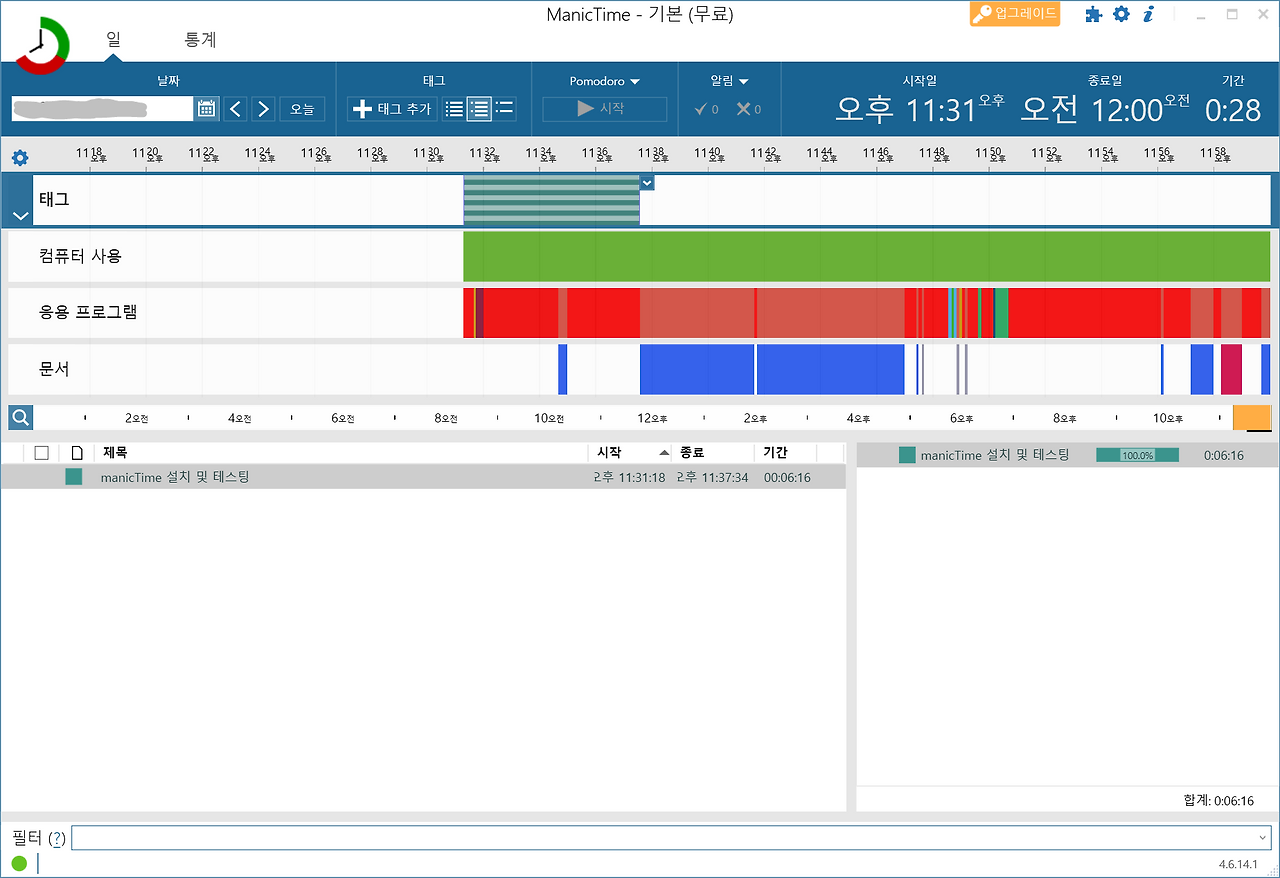Click the 업그레이드 upgrade button

pyautogui.click(x=1014, y=14)
